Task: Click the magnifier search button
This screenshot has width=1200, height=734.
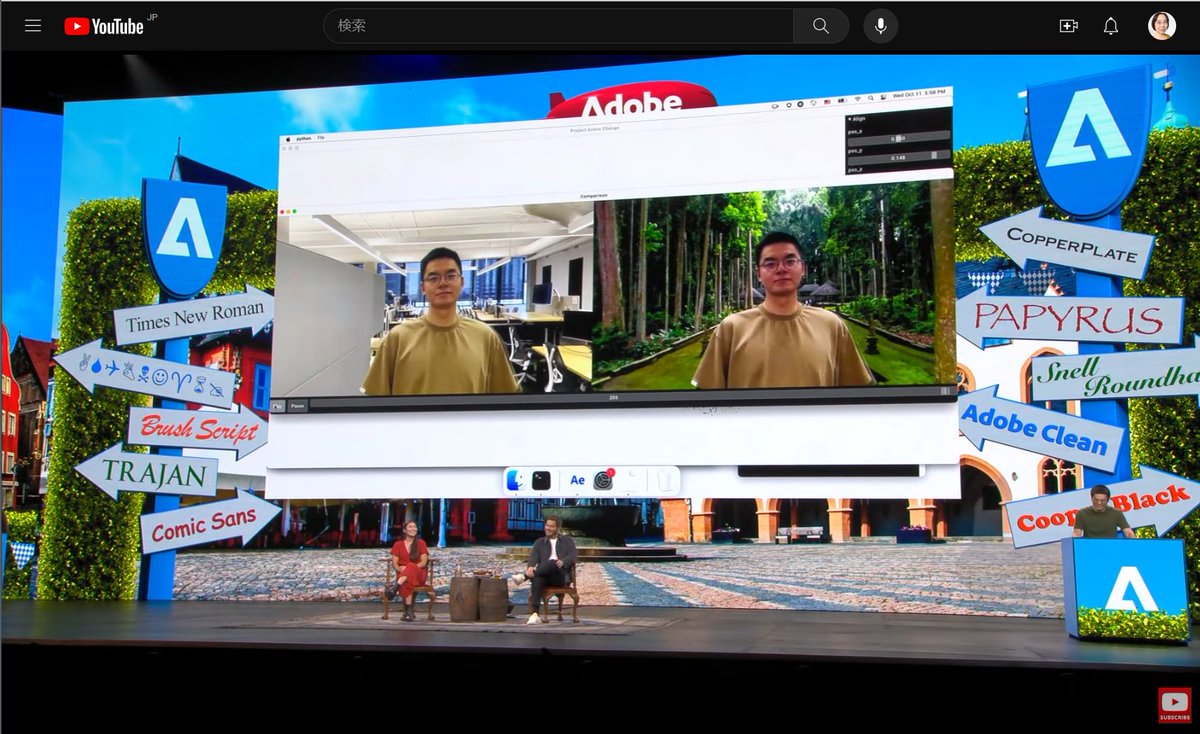Action: point(821,26)
